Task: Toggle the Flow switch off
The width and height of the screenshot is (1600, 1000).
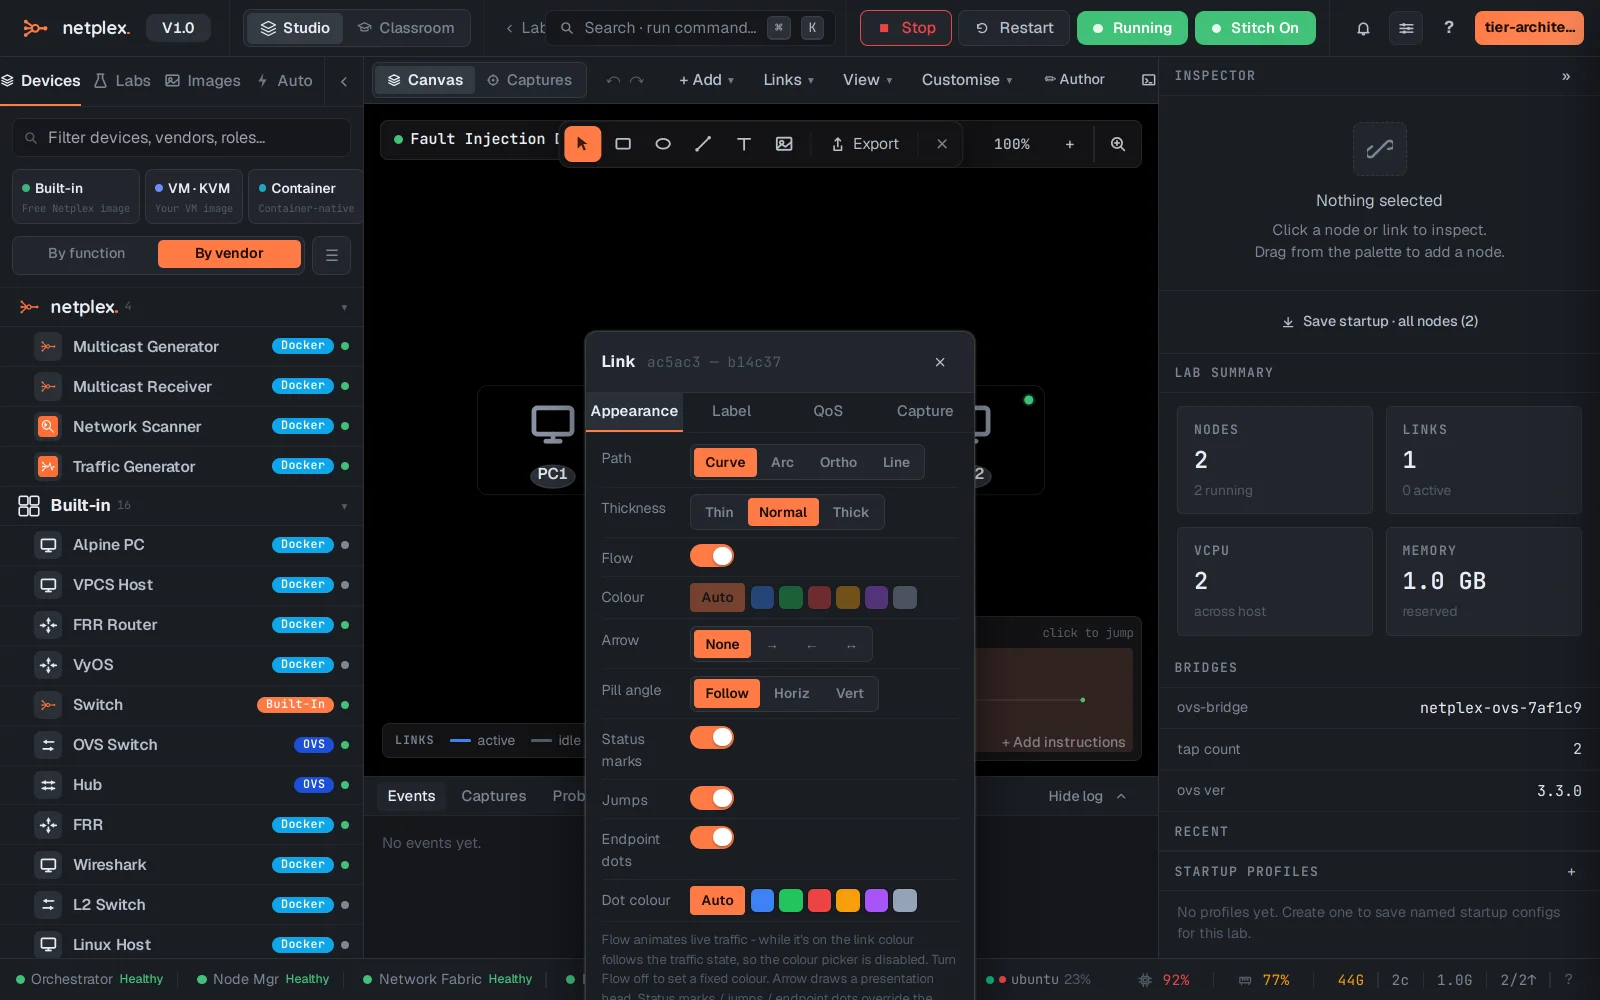Action: 712,556
